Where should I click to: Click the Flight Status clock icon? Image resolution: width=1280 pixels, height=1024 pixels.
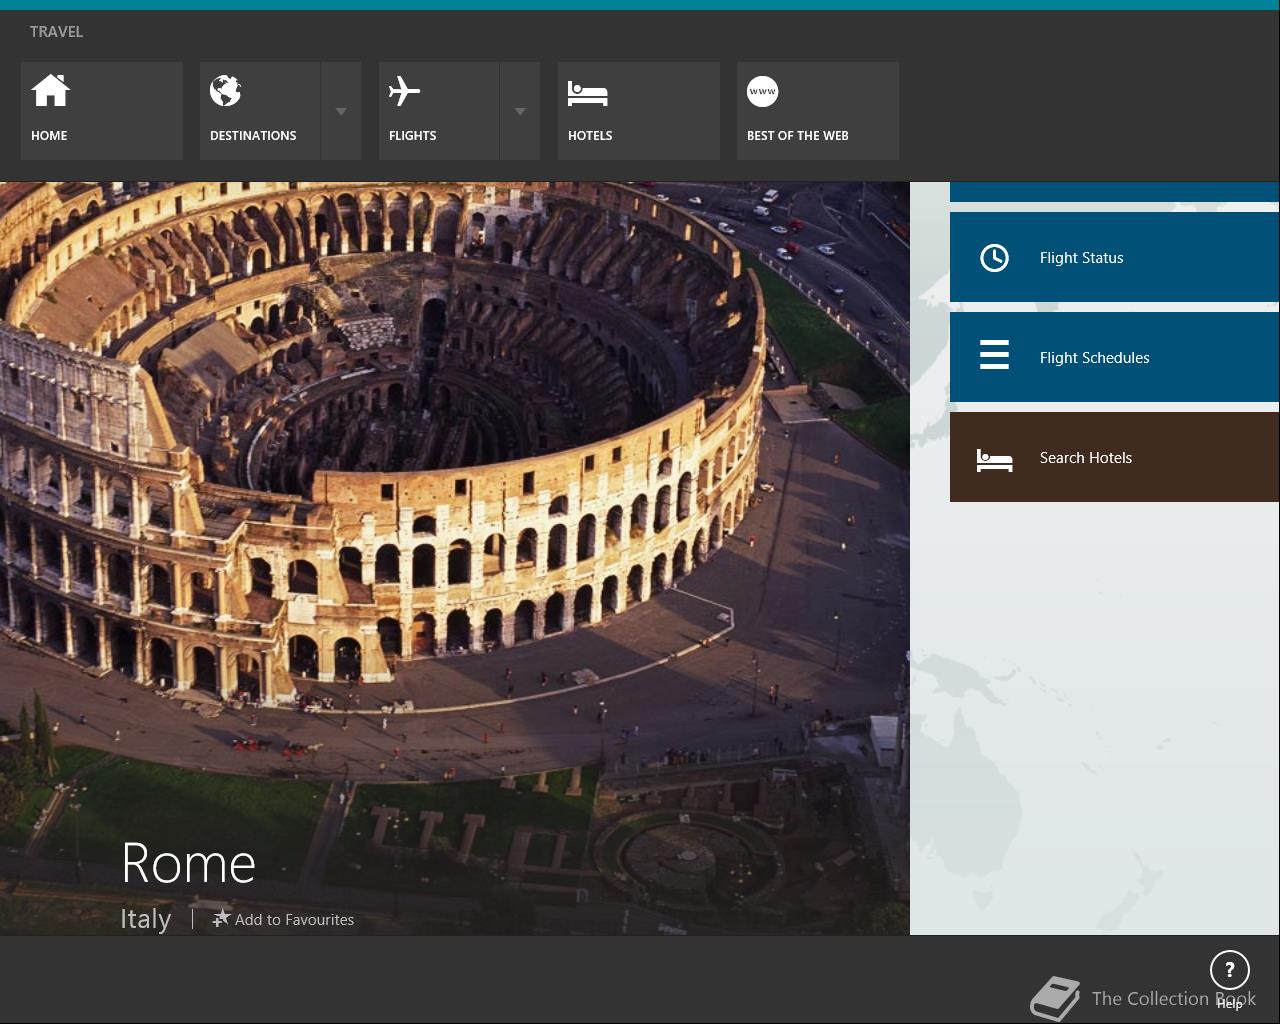(x=994, y=258)
